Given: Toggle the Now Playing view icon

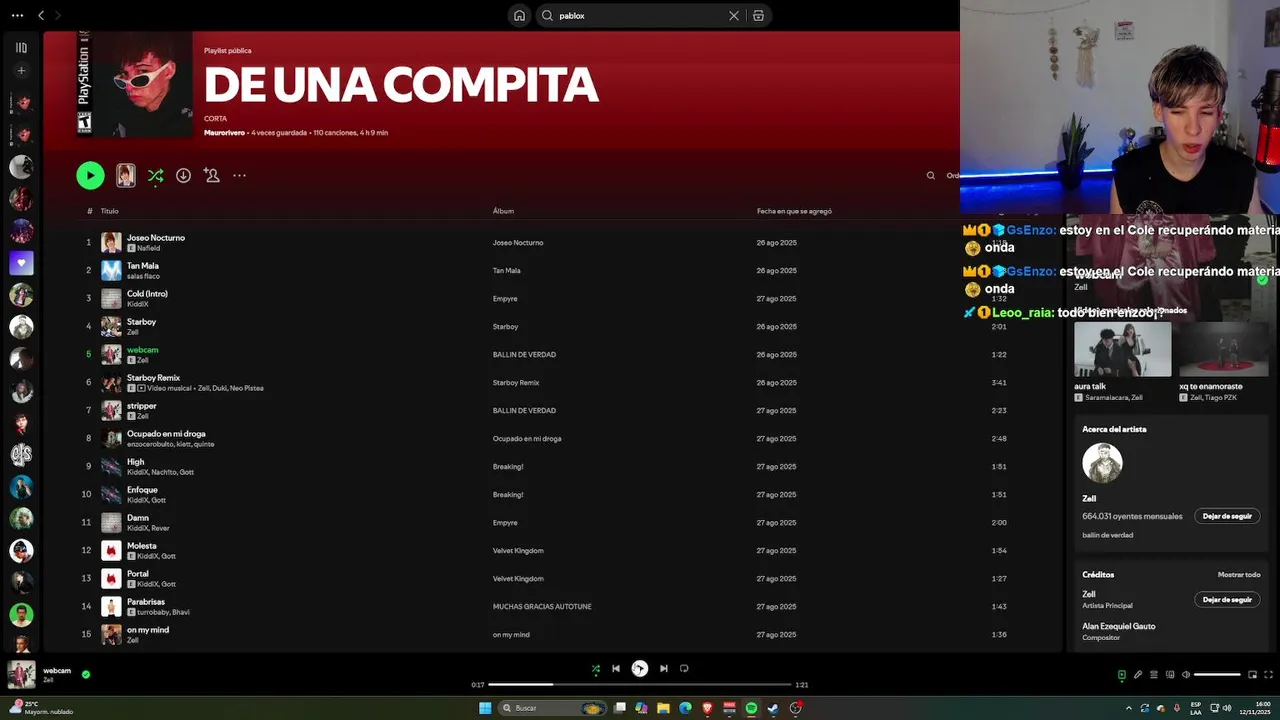Looking at the screenshot, I should click(x=1121, y=675).
